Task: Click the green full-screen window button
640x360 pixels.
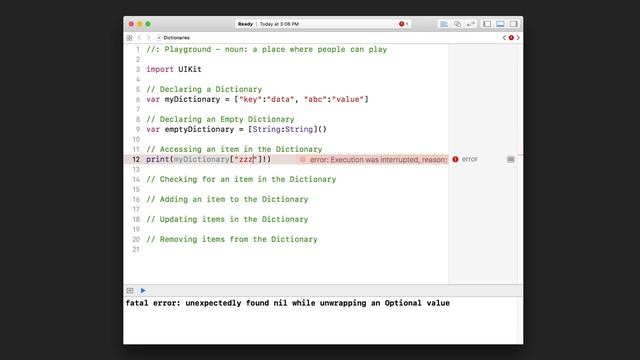Action: pyautogui.click(x=148, y=24)
